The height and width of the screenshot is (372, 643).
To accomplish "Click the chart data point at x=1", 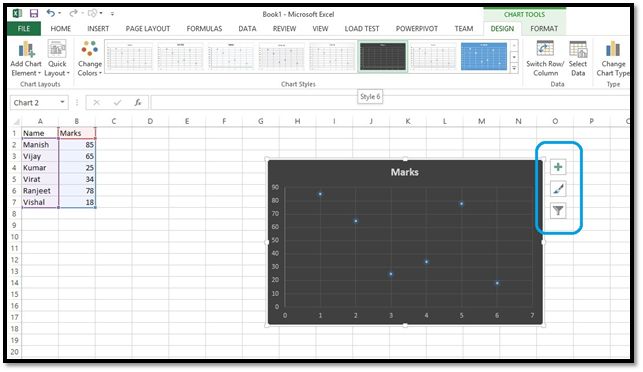I will coord(320,194).
